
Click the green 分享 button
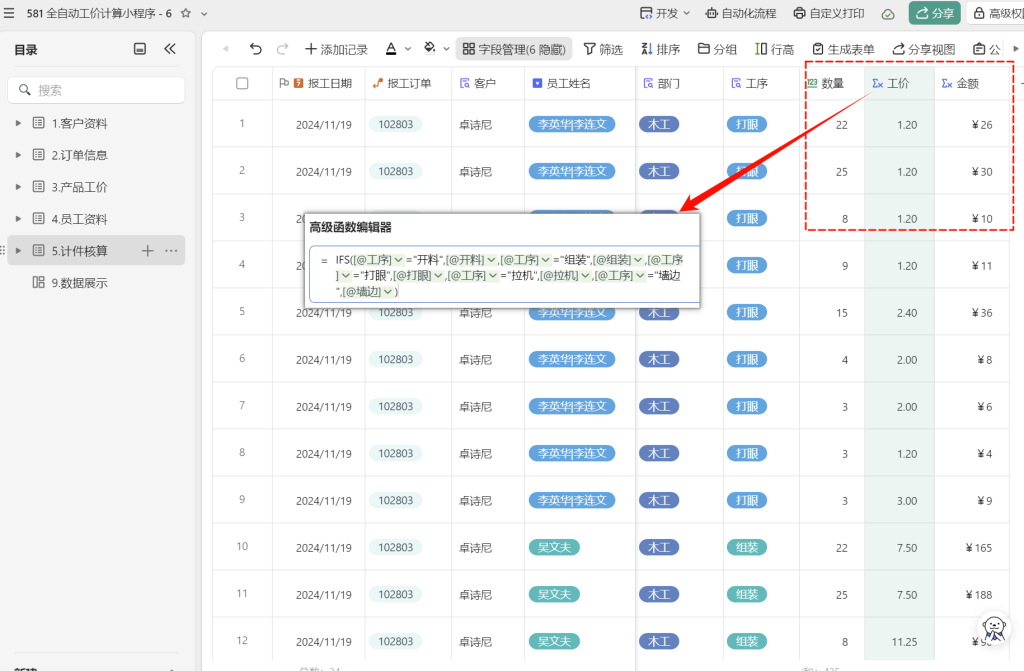pyautogui.click(x=935, y=13)
